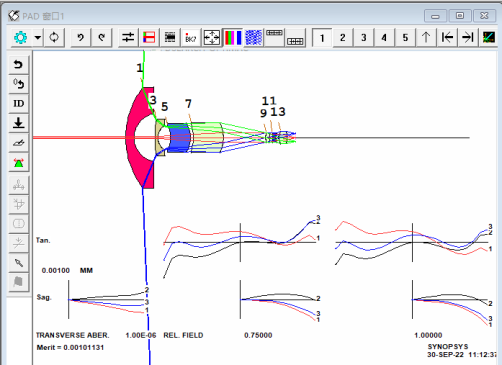Click the pen tool icon in the sidebar
Viewport: 502px width, 365px height.
coord(19,263)
